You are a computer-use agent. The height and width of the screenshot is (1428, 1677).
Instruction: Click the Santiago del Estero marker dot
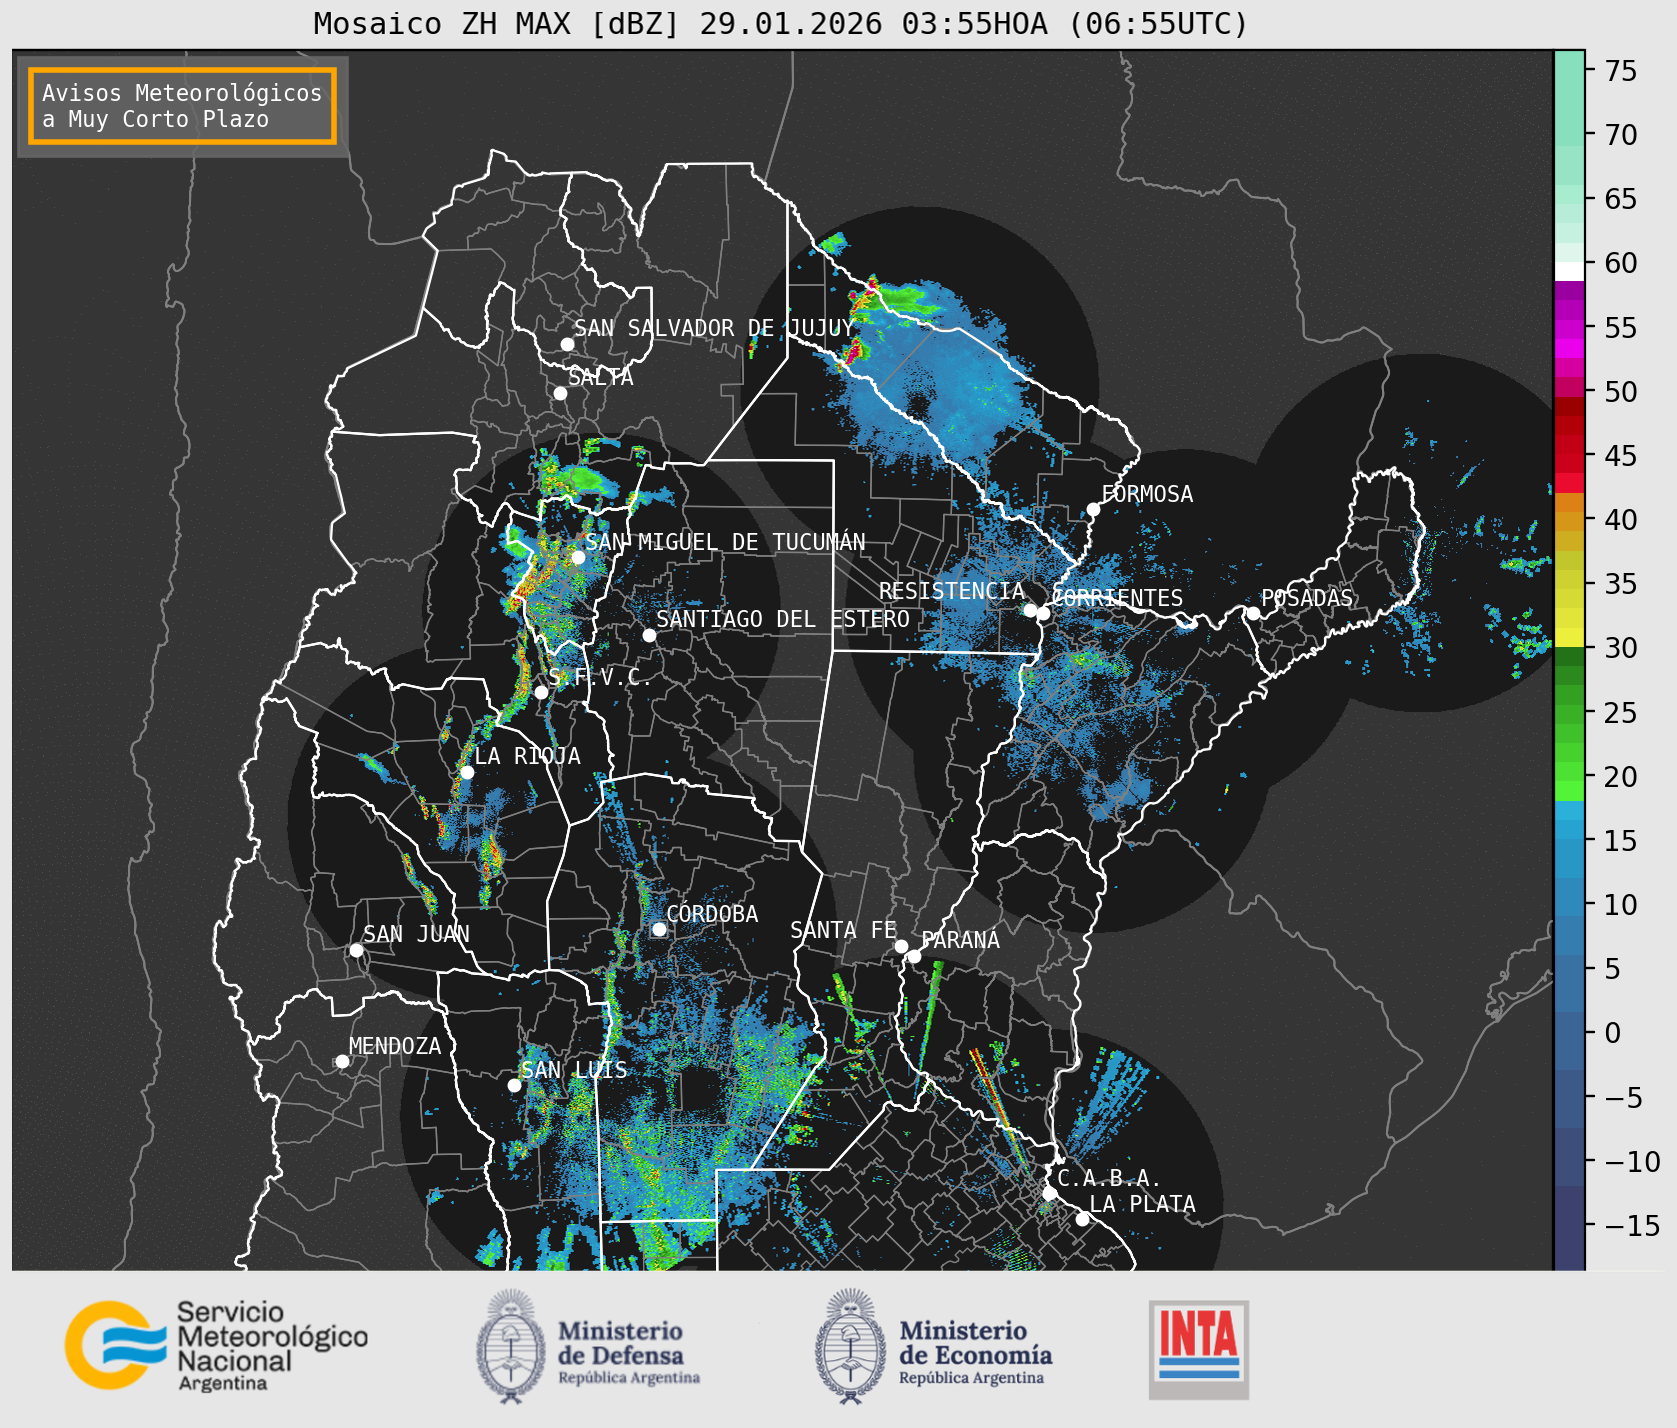[x=649, y=635]
